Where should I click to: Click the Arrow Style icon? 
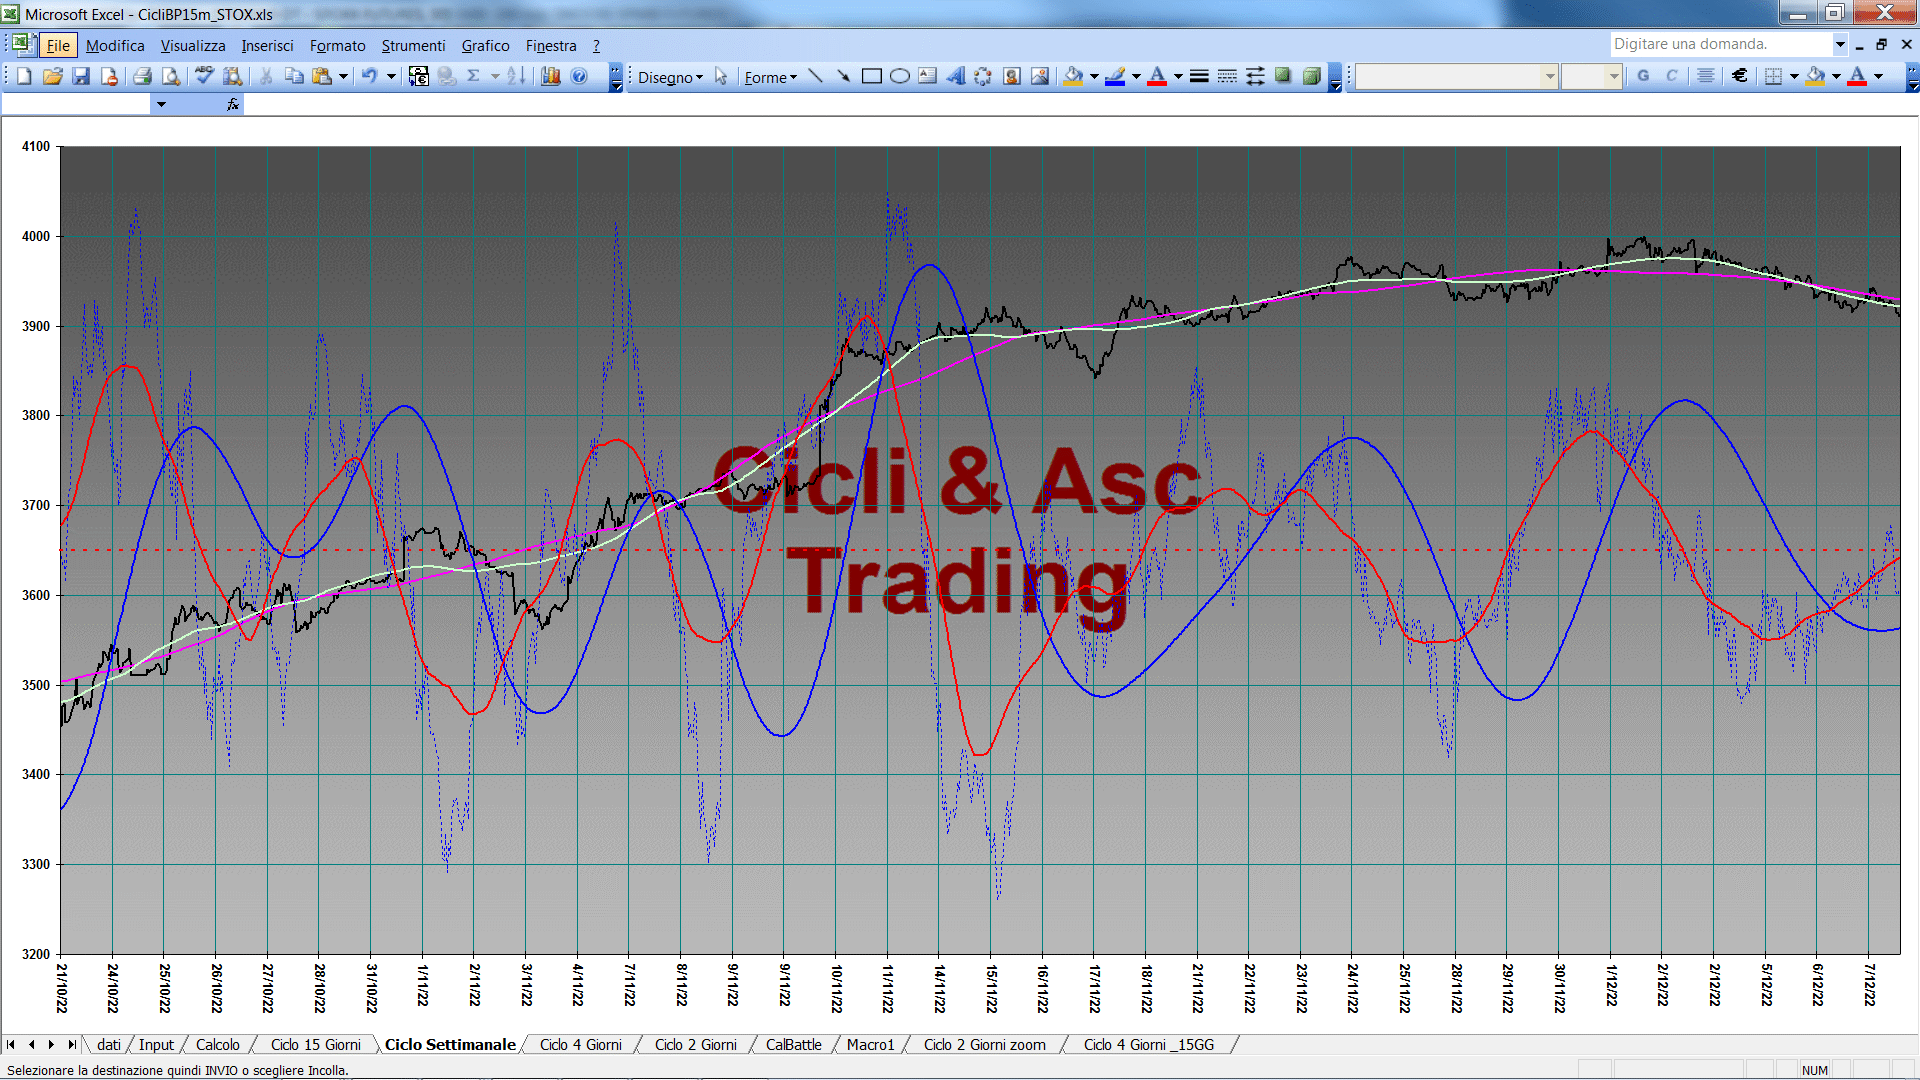(1255, 76)
